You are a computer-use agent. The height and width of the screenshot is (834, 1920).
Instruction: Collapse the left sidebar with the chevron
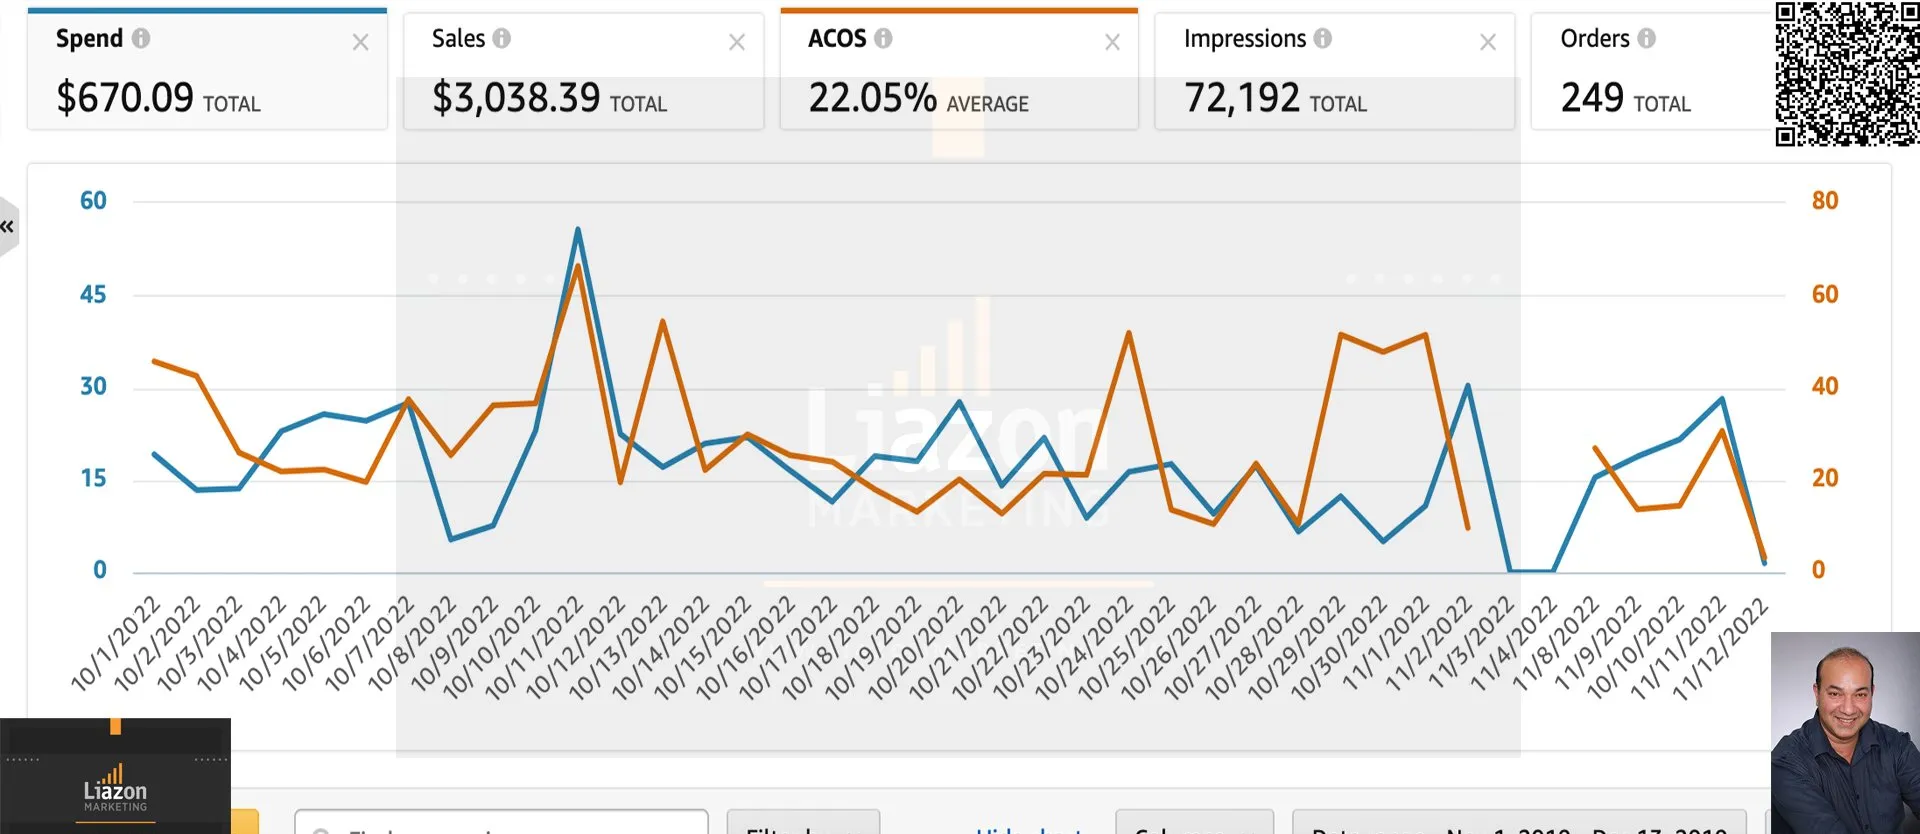click(8, 226)
